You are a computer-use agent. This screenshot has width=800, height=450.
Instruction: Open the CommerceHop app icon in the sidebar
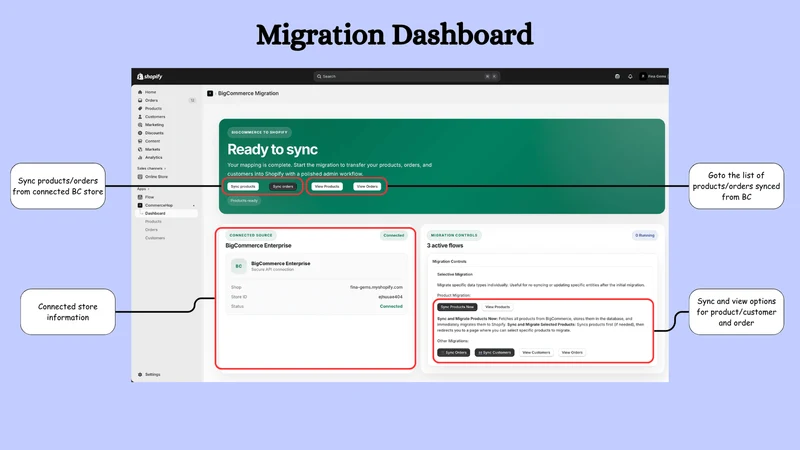coord(140,205)
